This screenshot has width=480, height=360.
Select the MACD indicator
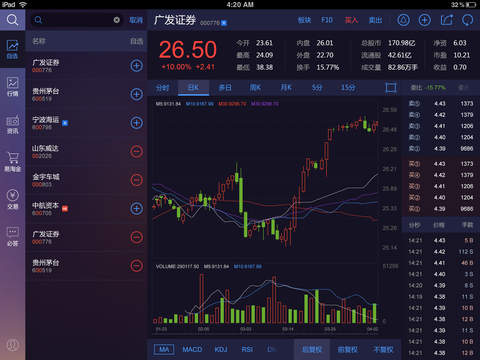[x=192, y=349]
